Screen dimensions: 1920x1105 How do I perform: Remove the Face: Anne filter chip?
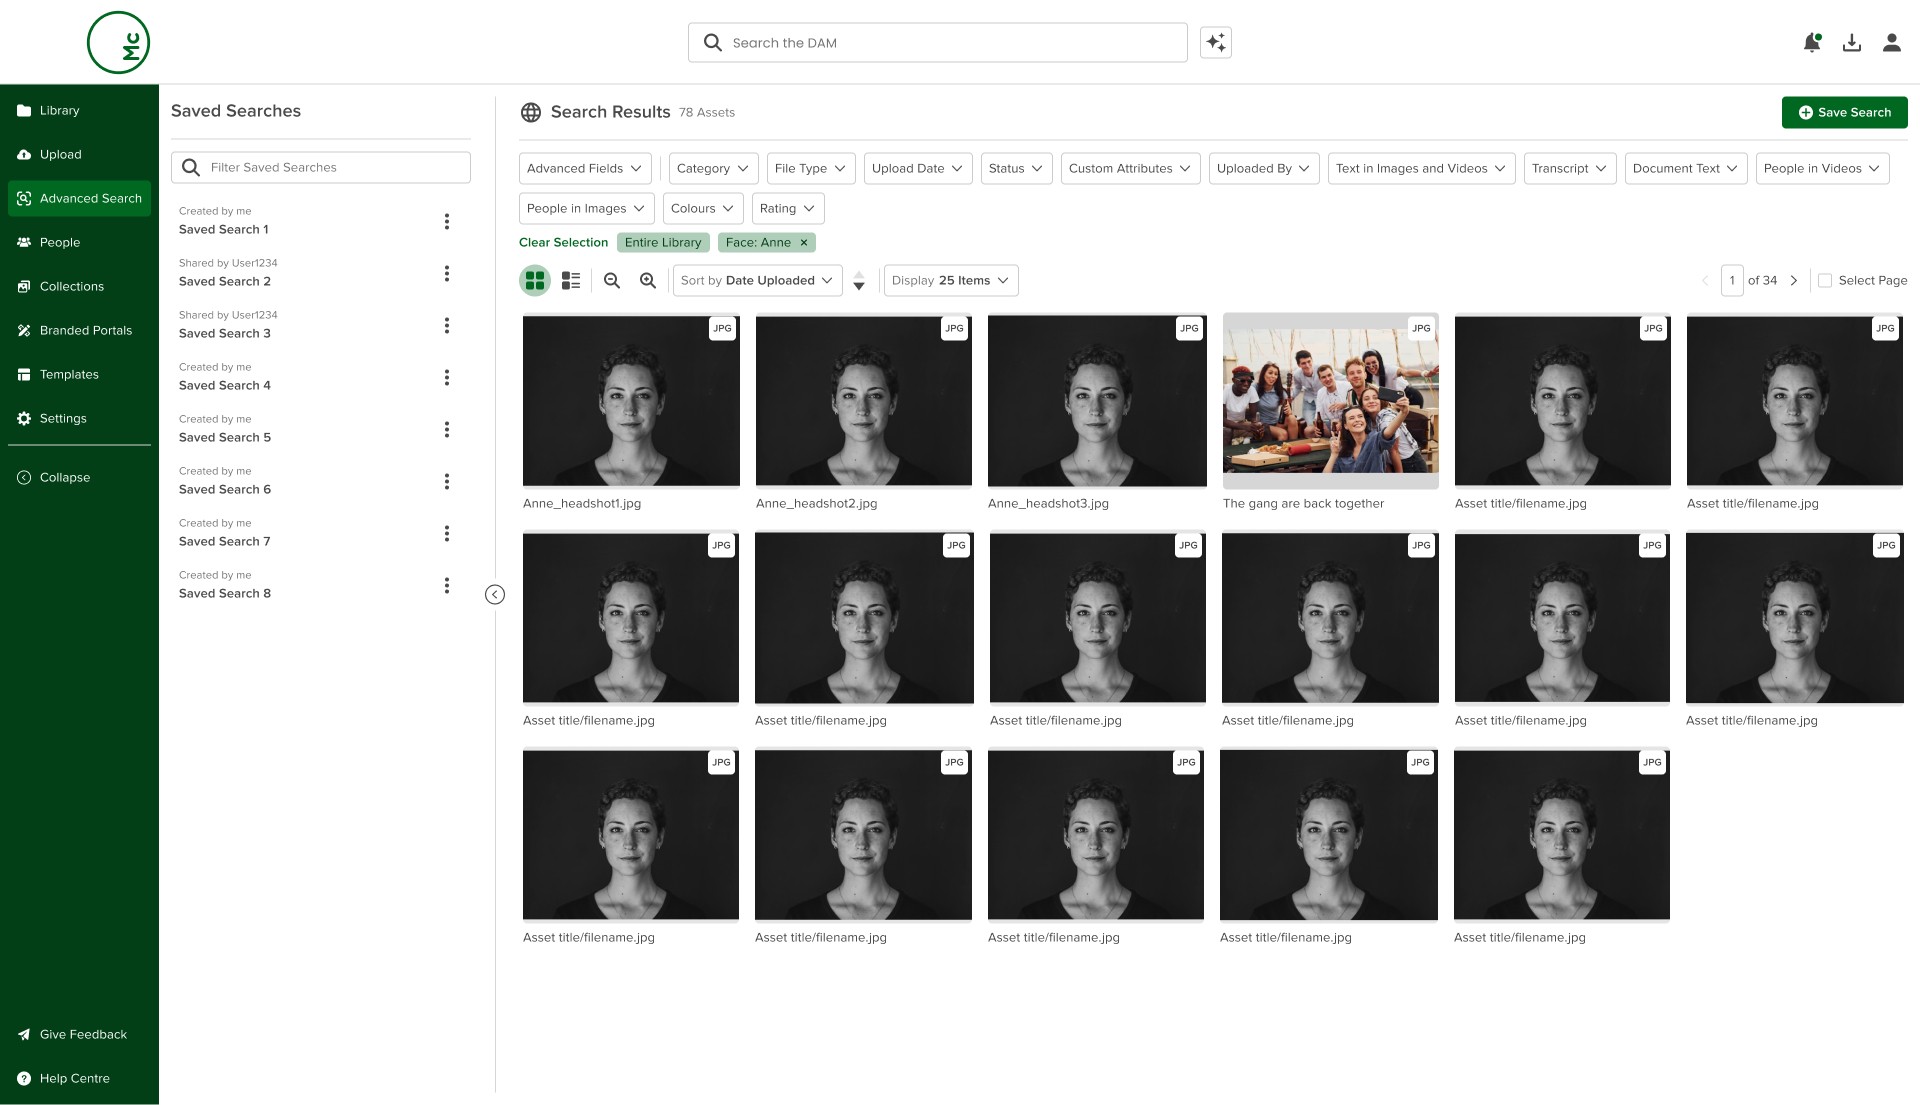[x=803, y=243]
